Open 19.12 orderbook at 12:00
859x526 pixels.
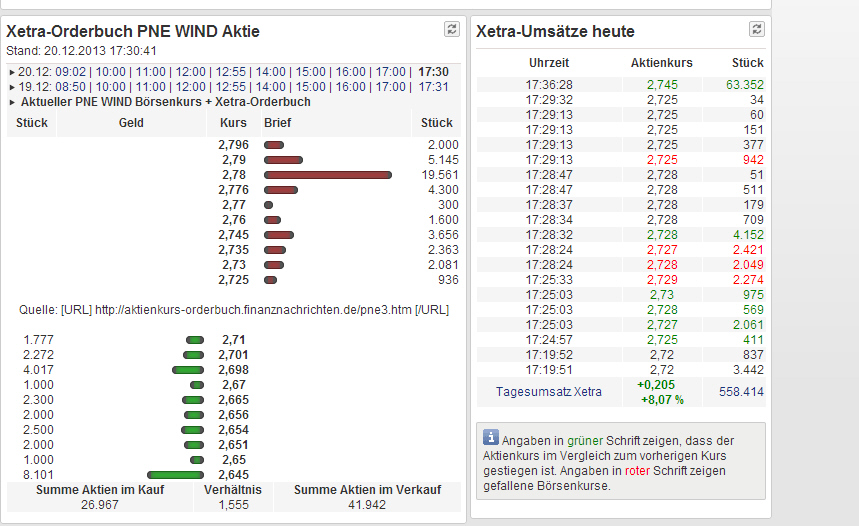(191, 87)
